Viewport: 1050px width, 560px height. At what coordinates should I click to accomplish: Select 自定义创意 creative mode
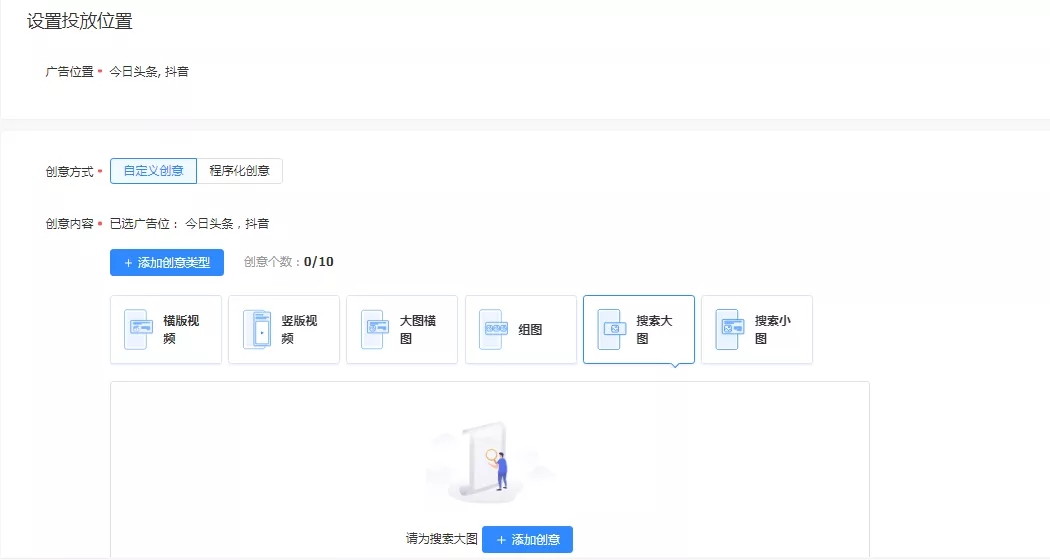153,171
